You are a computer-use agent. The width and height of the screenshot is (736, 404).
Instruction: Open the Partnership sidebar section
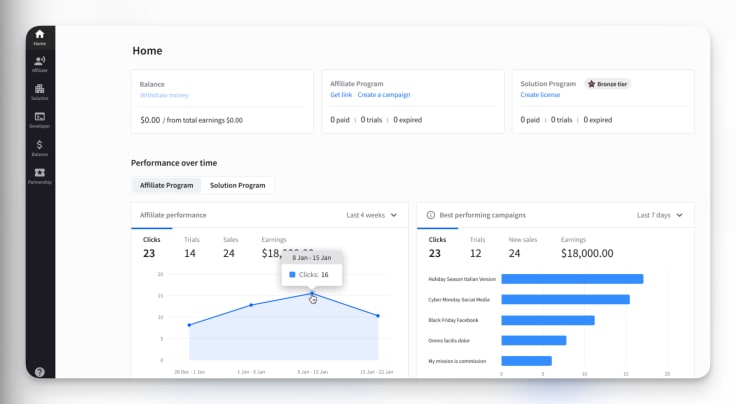point(40,176)
